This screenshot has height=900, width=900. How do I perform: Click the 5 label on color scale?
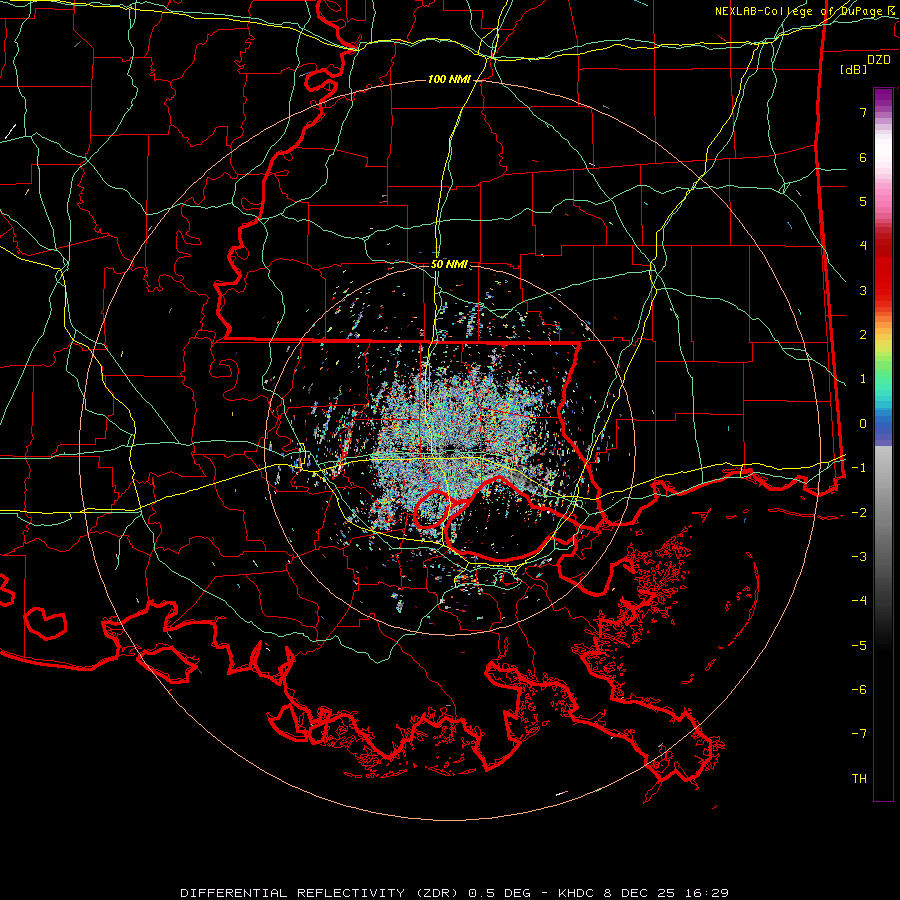coord(863,201)
